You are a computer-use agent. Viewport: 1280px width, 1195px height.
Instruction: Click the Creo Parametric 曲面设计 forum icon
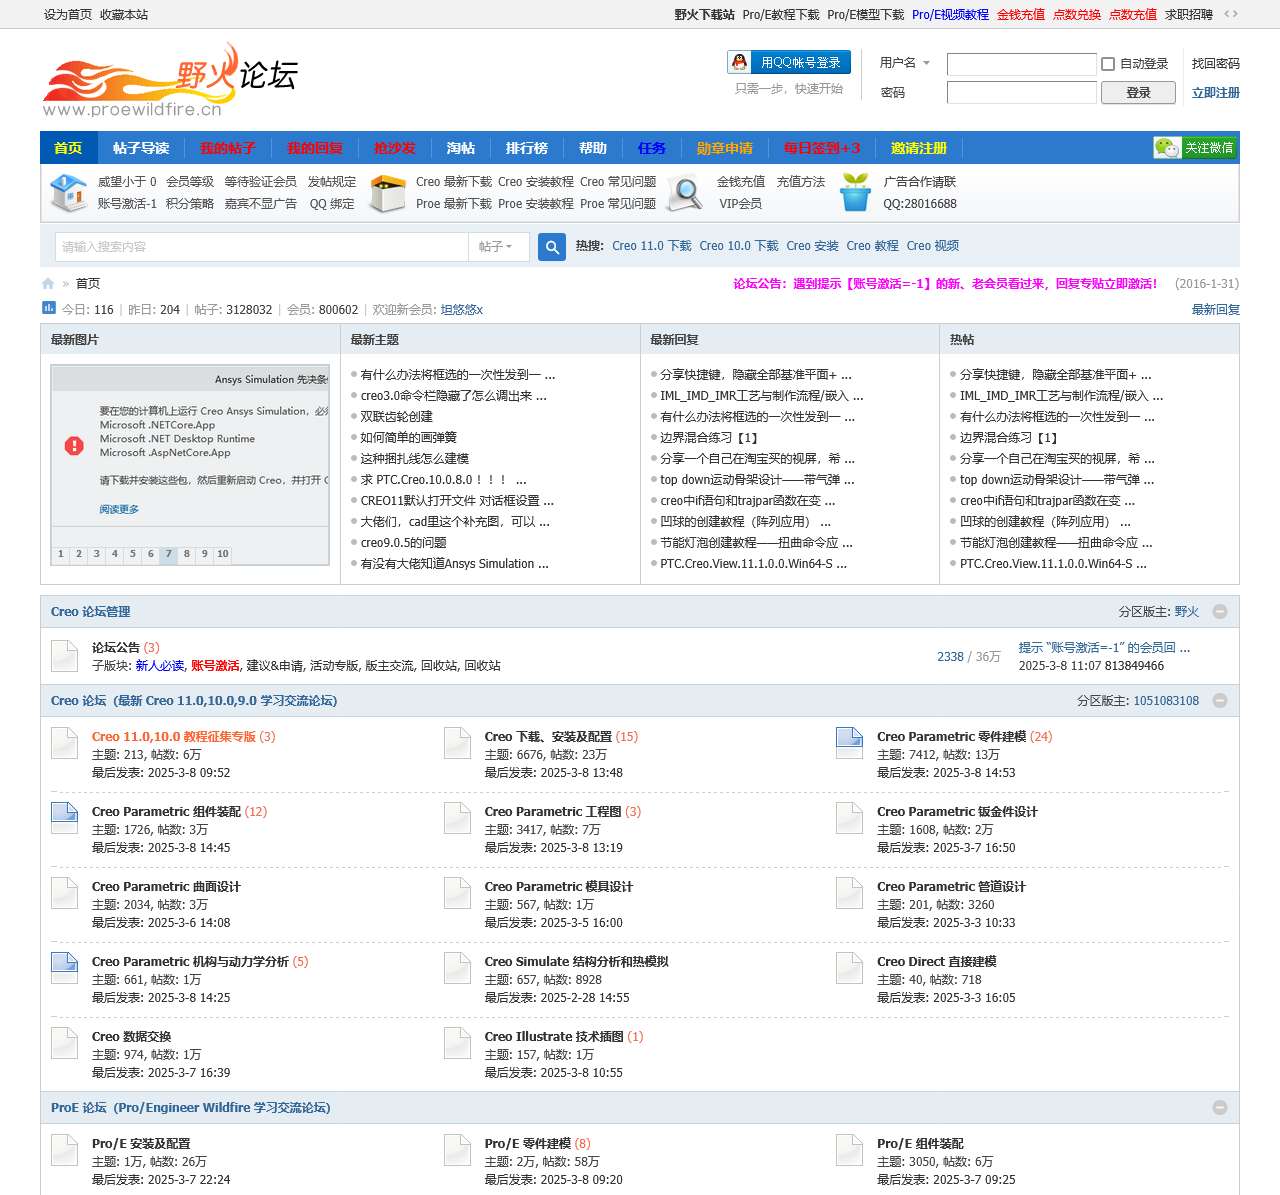pyautogui.click(x=64, y=894)
